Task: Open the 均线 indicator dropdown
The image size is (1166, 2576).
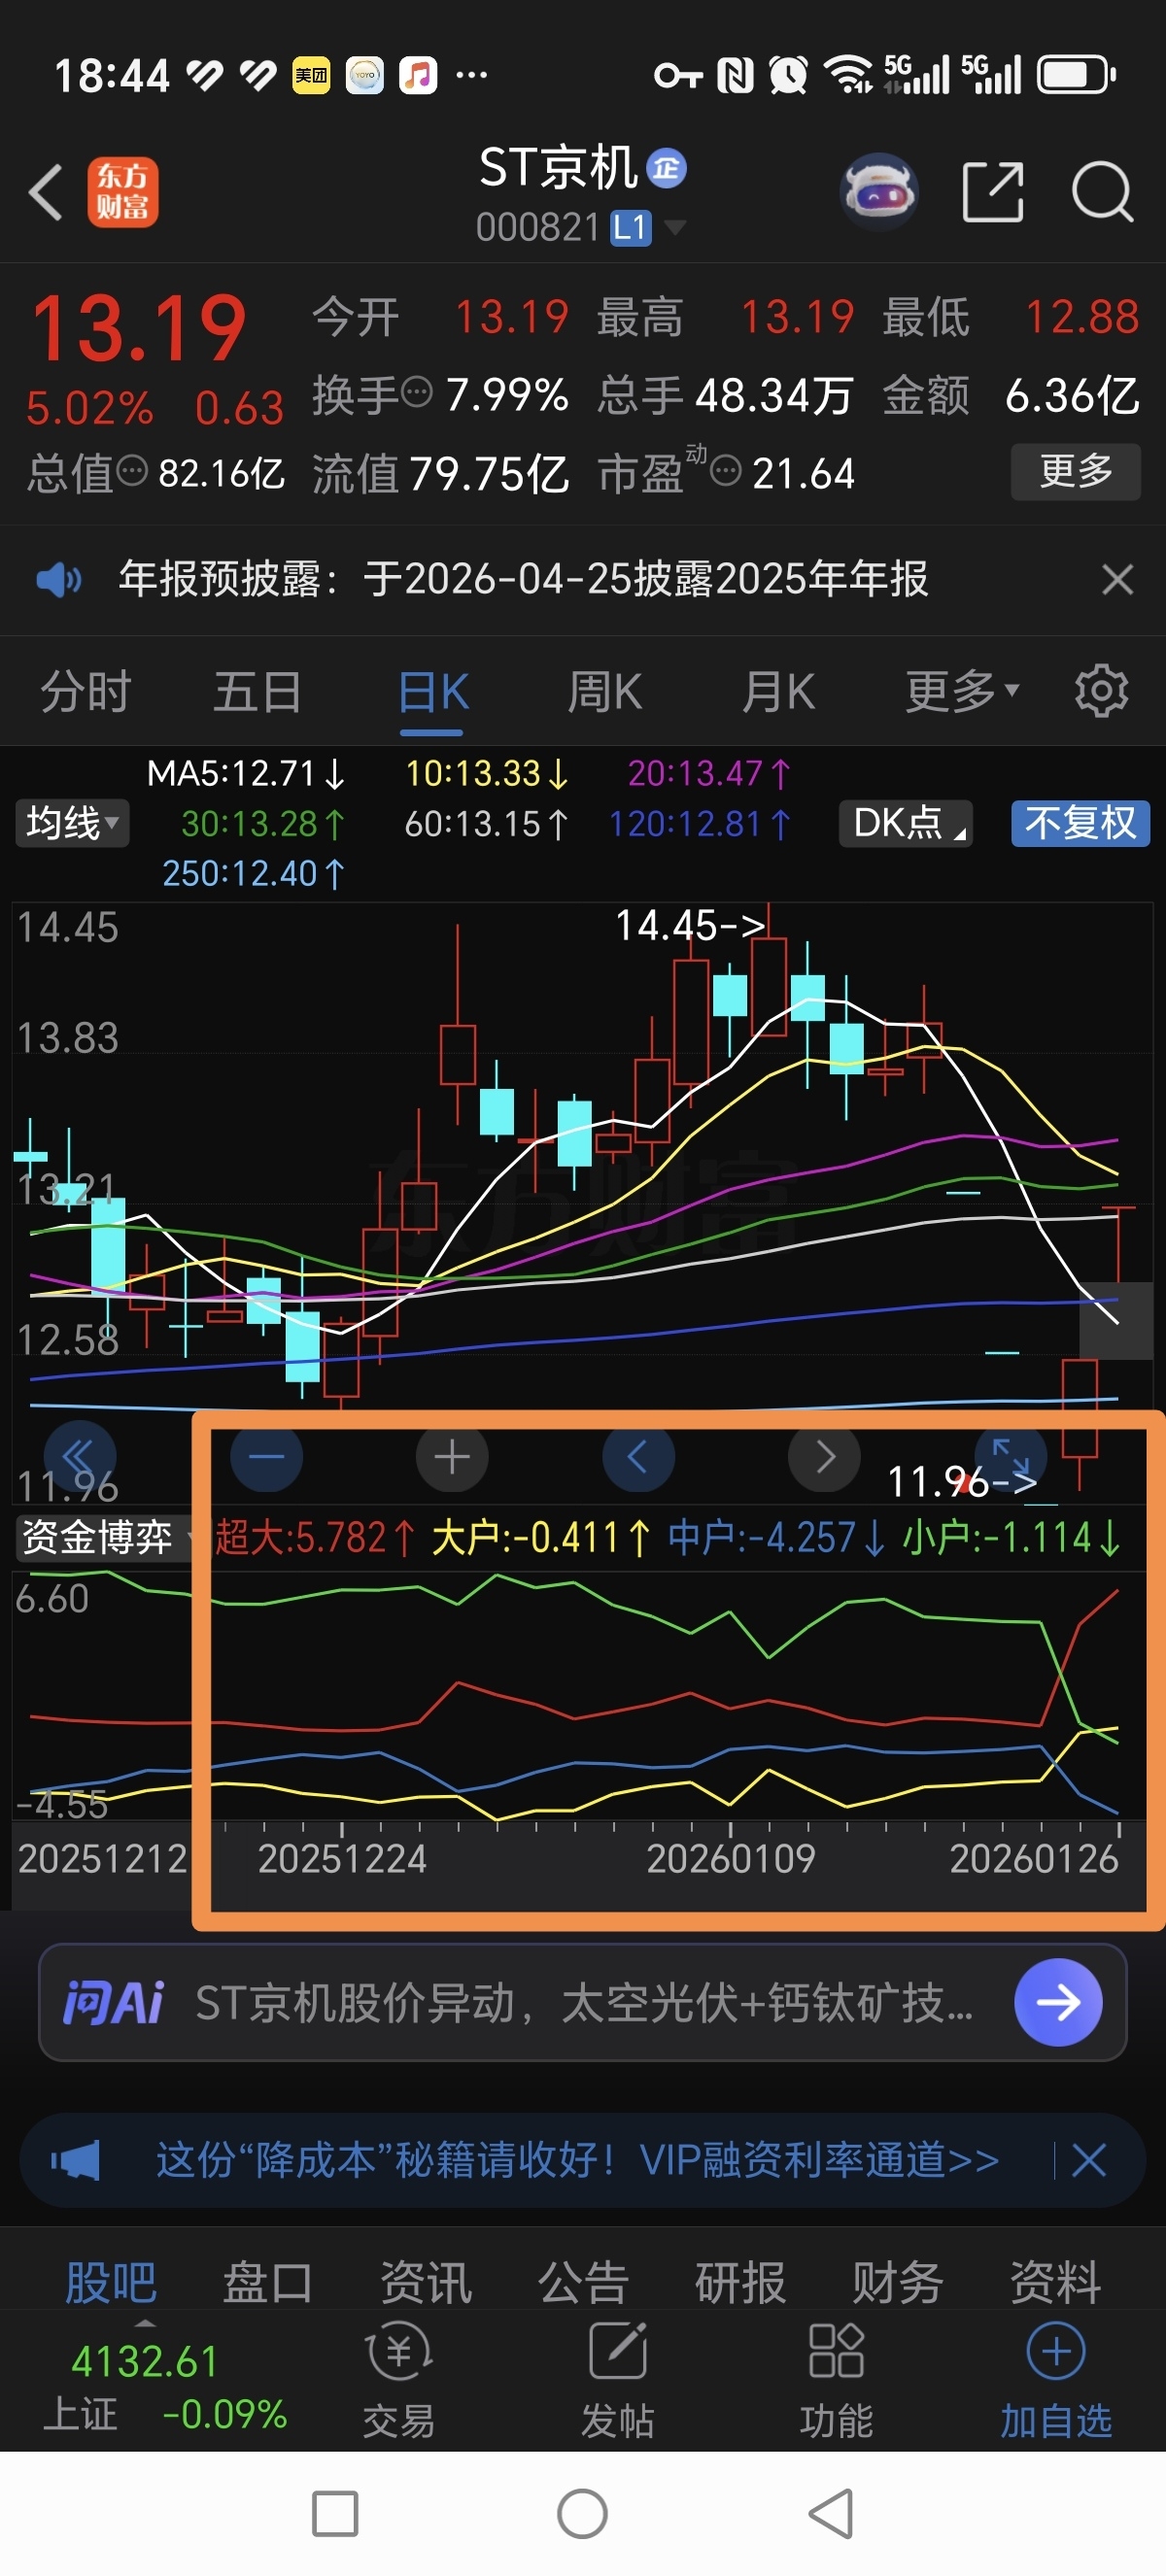Action: tap(72, 823)
